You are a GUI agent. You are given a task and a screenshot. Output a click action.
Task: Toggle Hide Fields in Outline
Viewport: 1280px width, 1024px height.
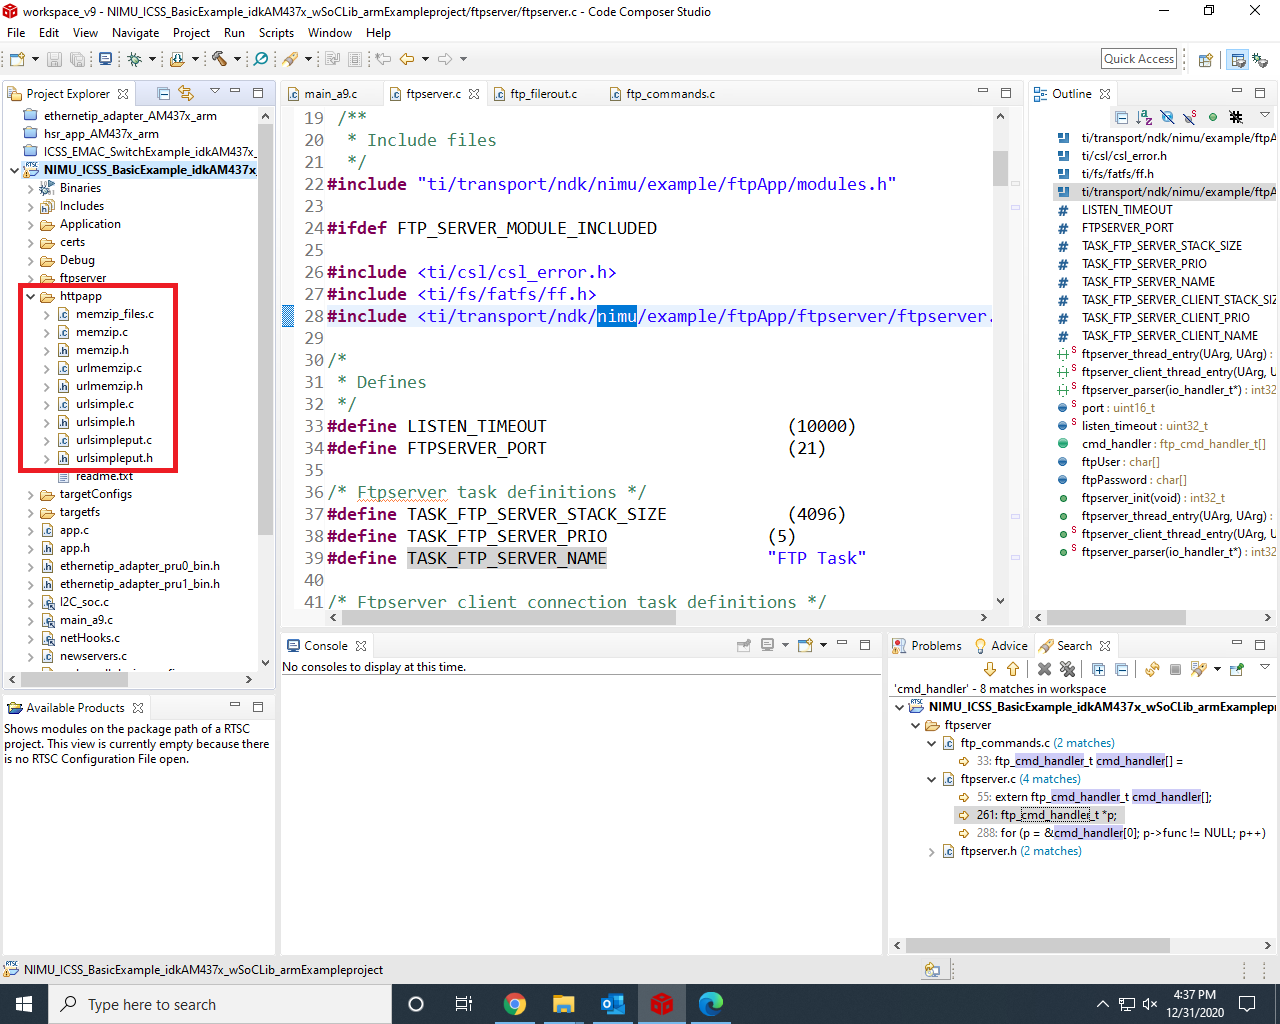point(1167,117)
